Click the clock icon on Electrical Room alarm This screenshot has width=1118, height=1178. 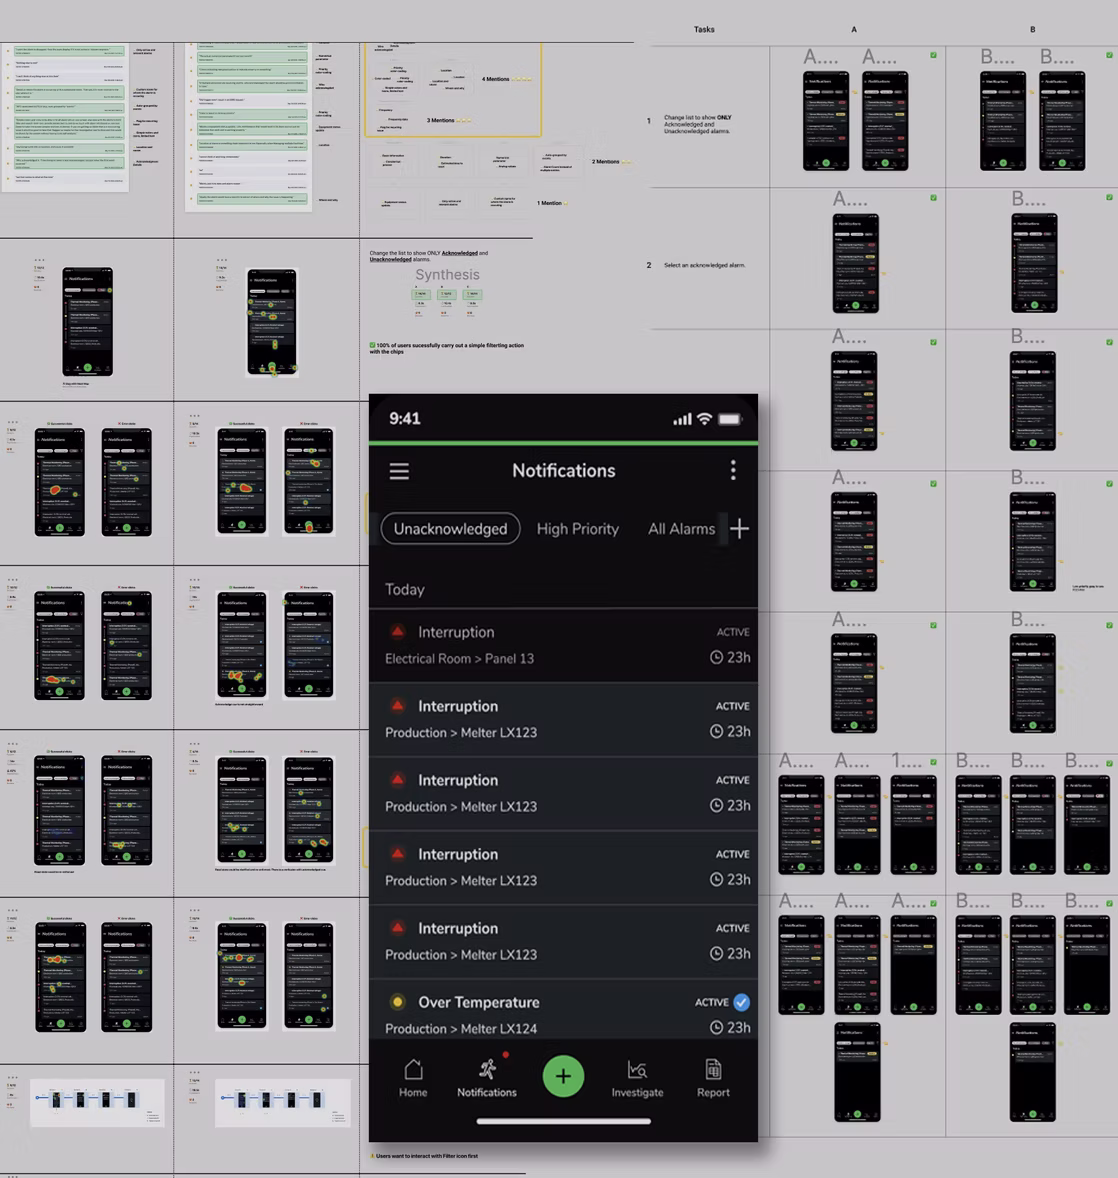(717, 657)
